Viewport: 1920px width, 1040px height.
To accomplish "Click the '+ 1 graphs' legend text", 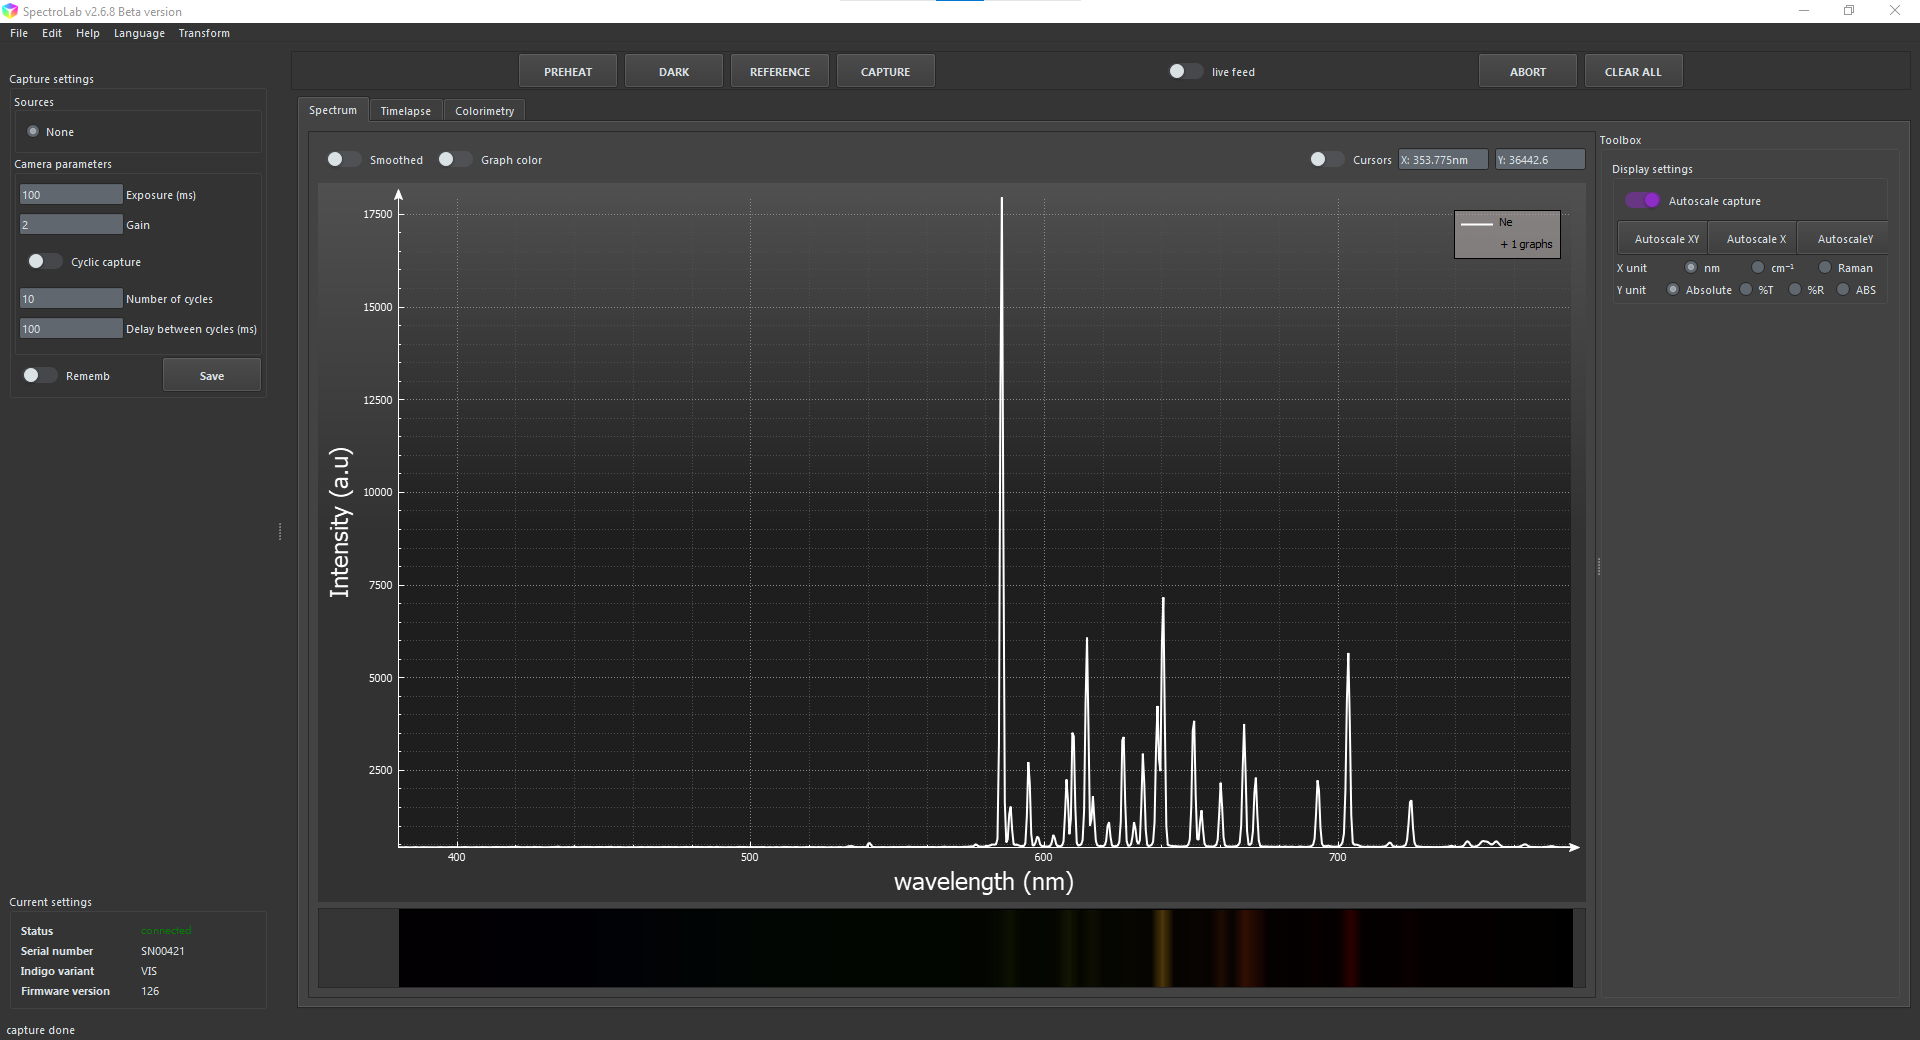I will (1526, 244).
